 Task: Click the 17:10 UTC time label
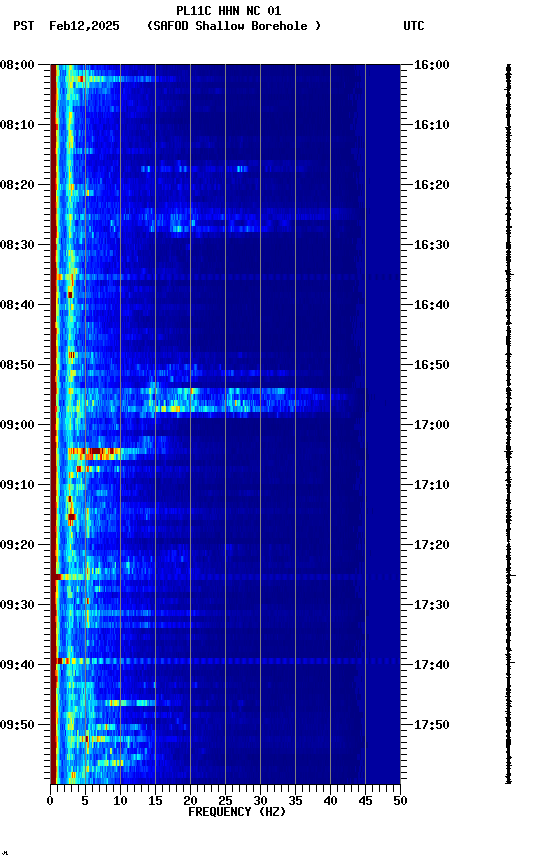[431, 485]
